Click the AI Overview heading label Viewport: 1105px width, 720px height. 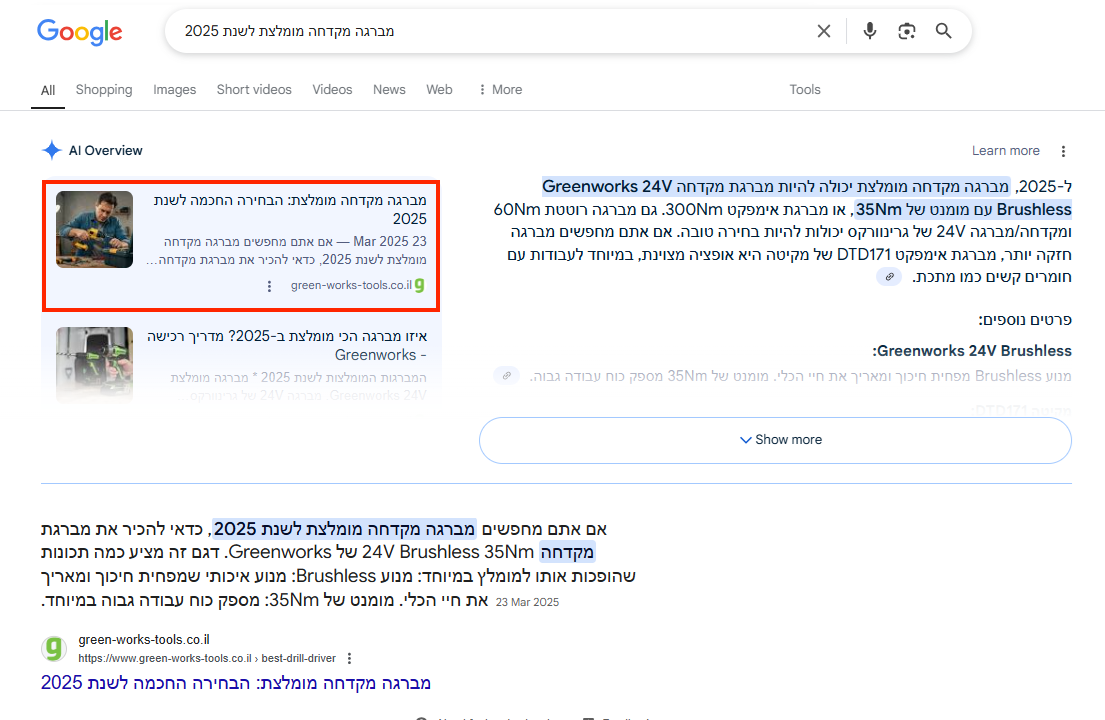106,151
